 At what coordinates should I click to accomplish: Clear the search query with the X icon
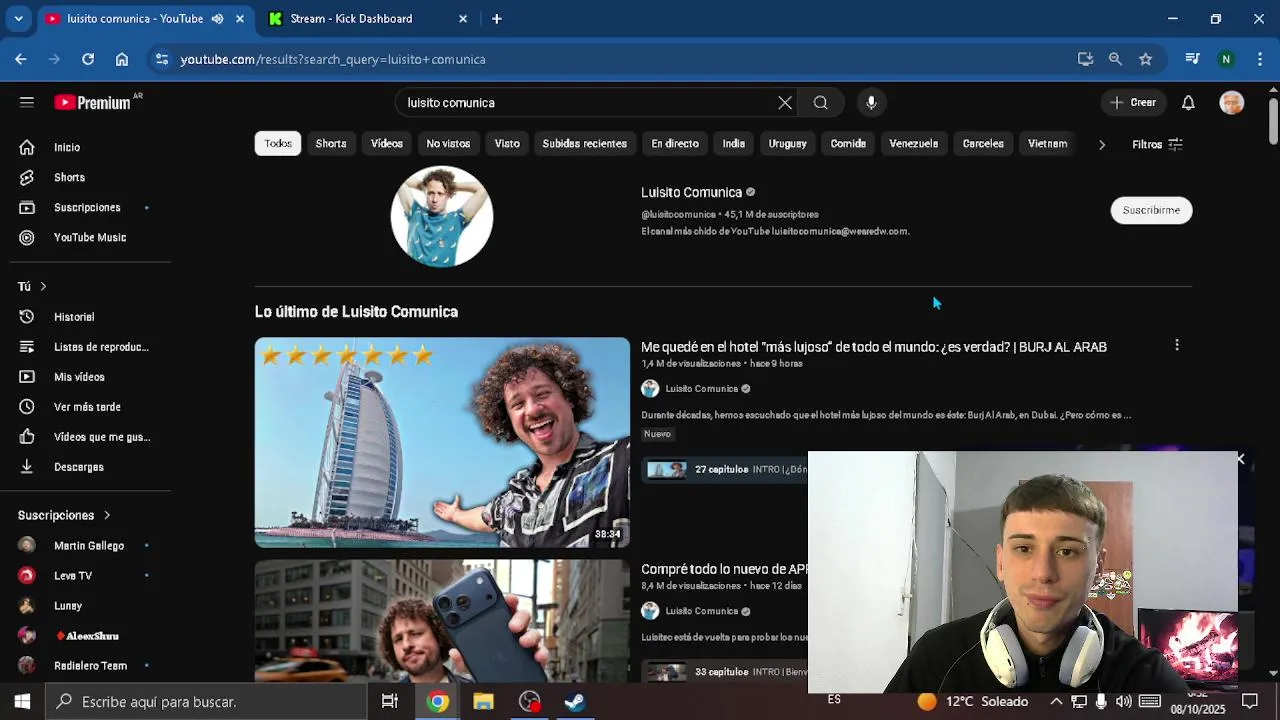785,102
